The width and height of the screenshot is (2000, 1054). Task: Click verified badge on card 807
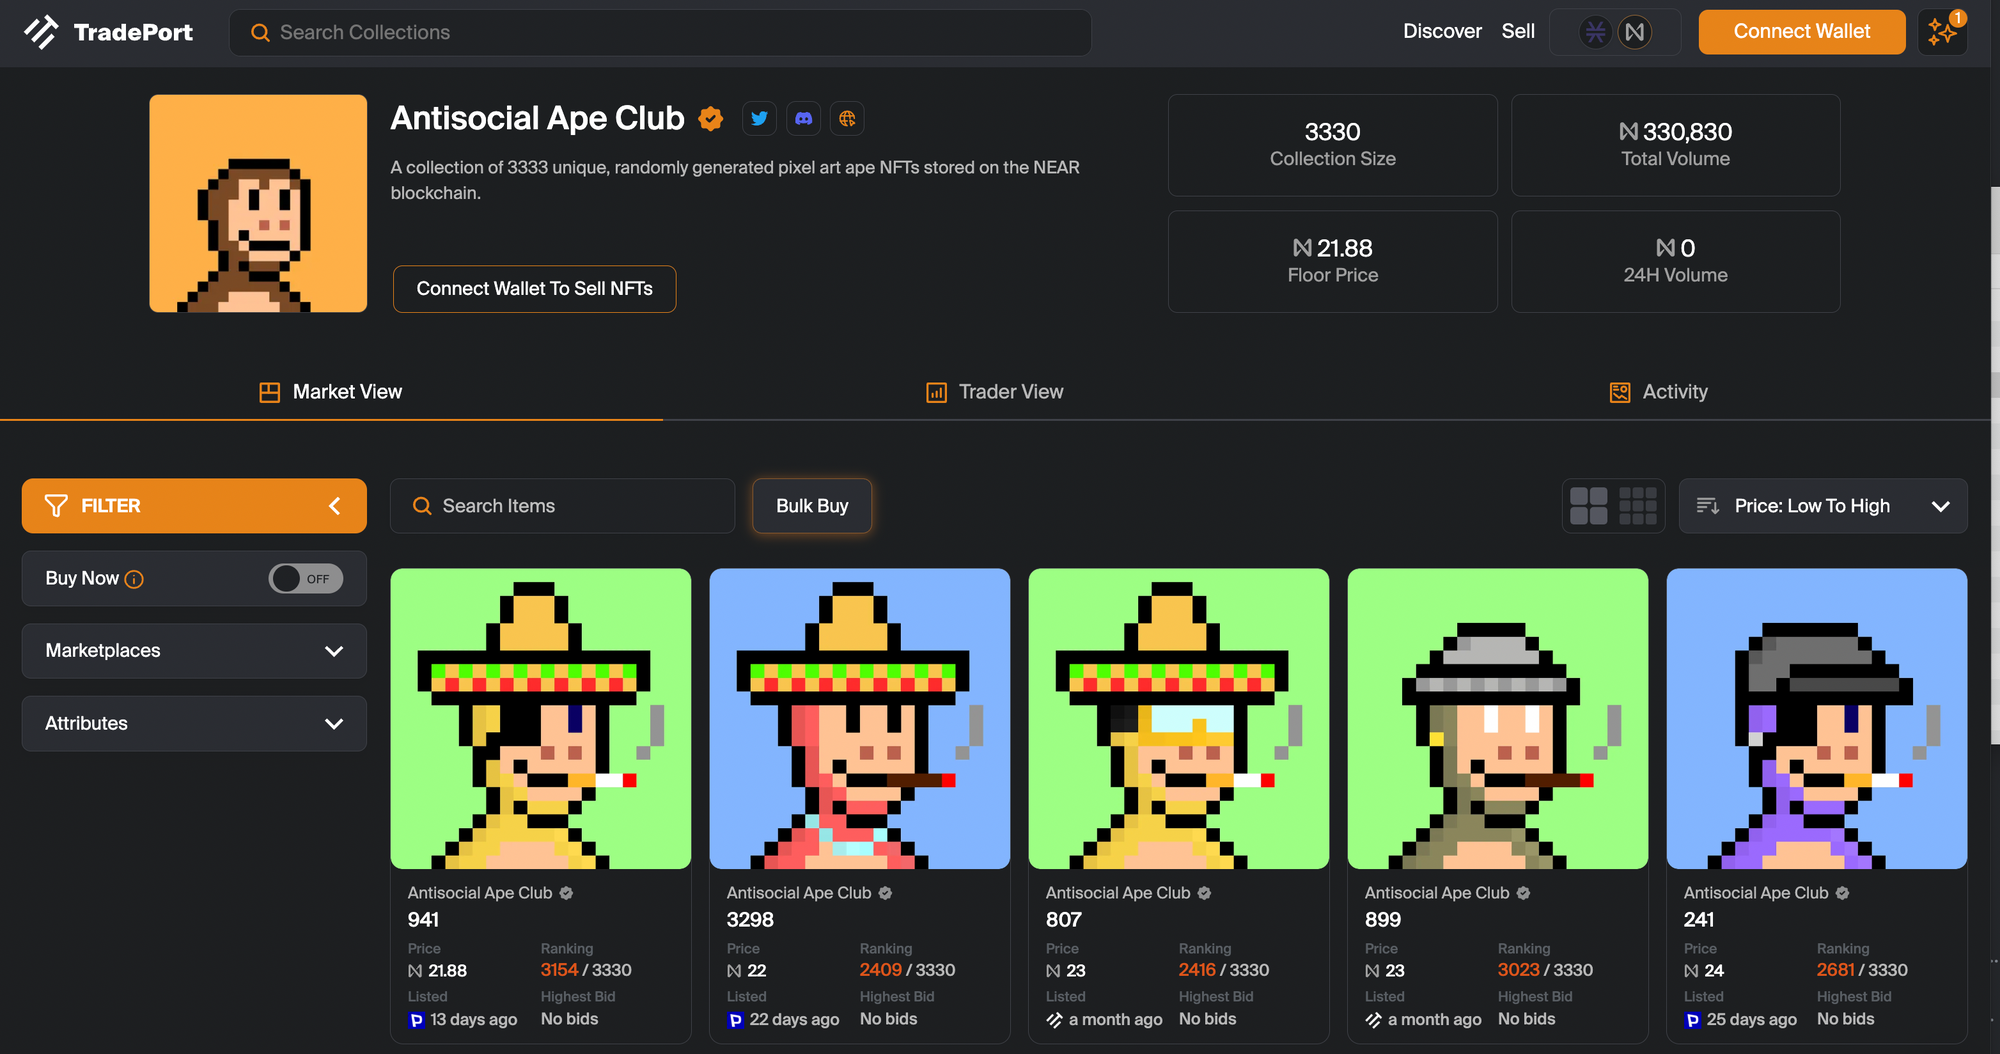point(1204,893)
